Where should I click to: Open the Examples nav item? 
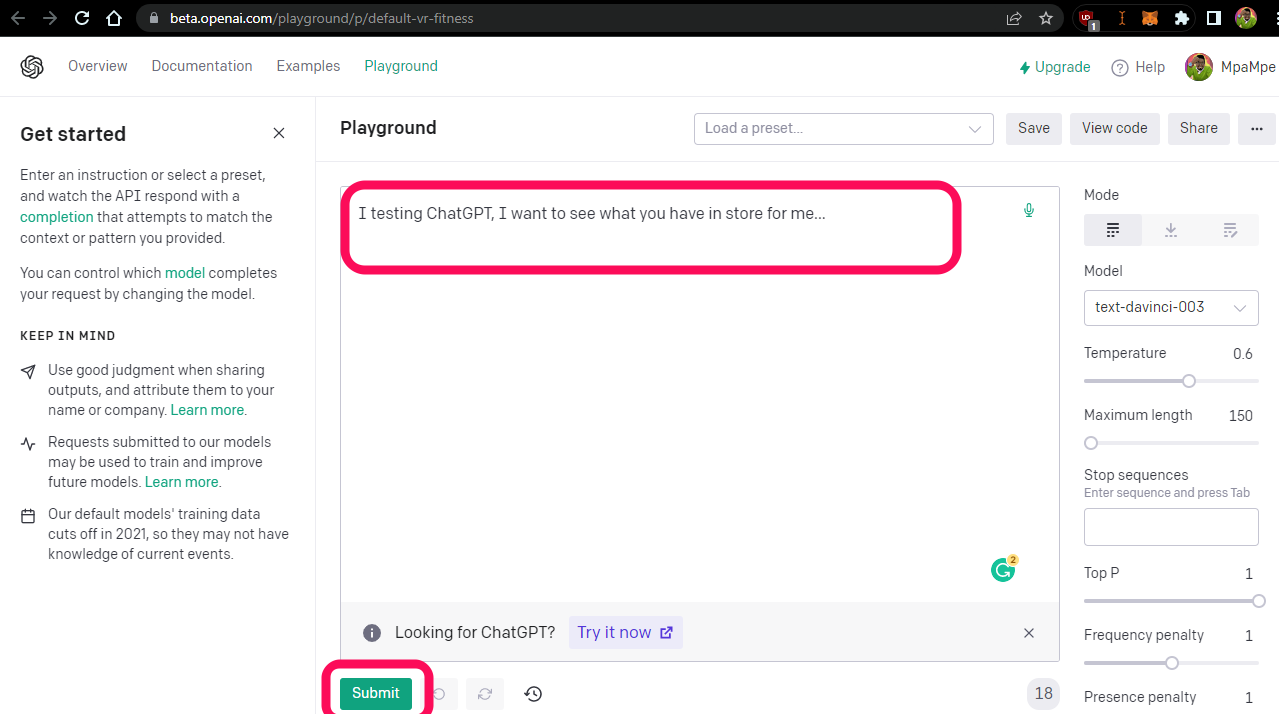click(308, 66)
